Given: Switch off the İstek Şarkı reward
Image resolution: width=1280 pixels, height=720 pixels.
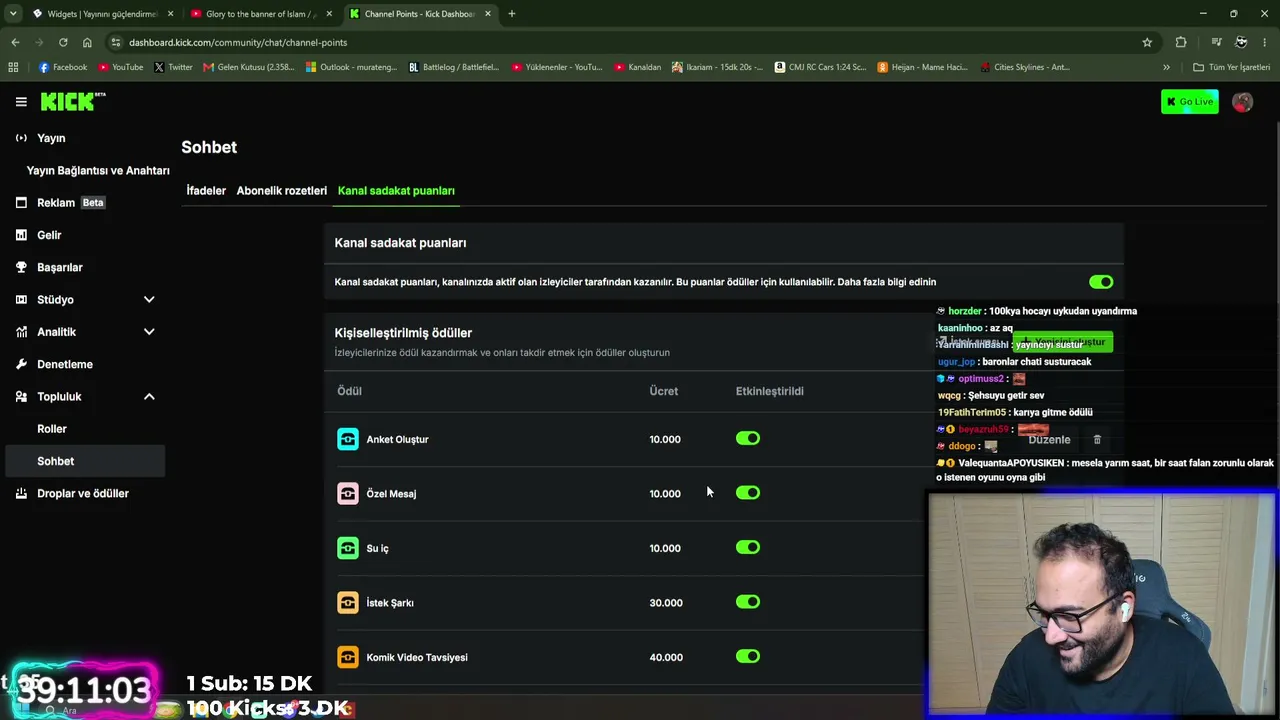Looking at the screenshot, I should tap(748, 601).
